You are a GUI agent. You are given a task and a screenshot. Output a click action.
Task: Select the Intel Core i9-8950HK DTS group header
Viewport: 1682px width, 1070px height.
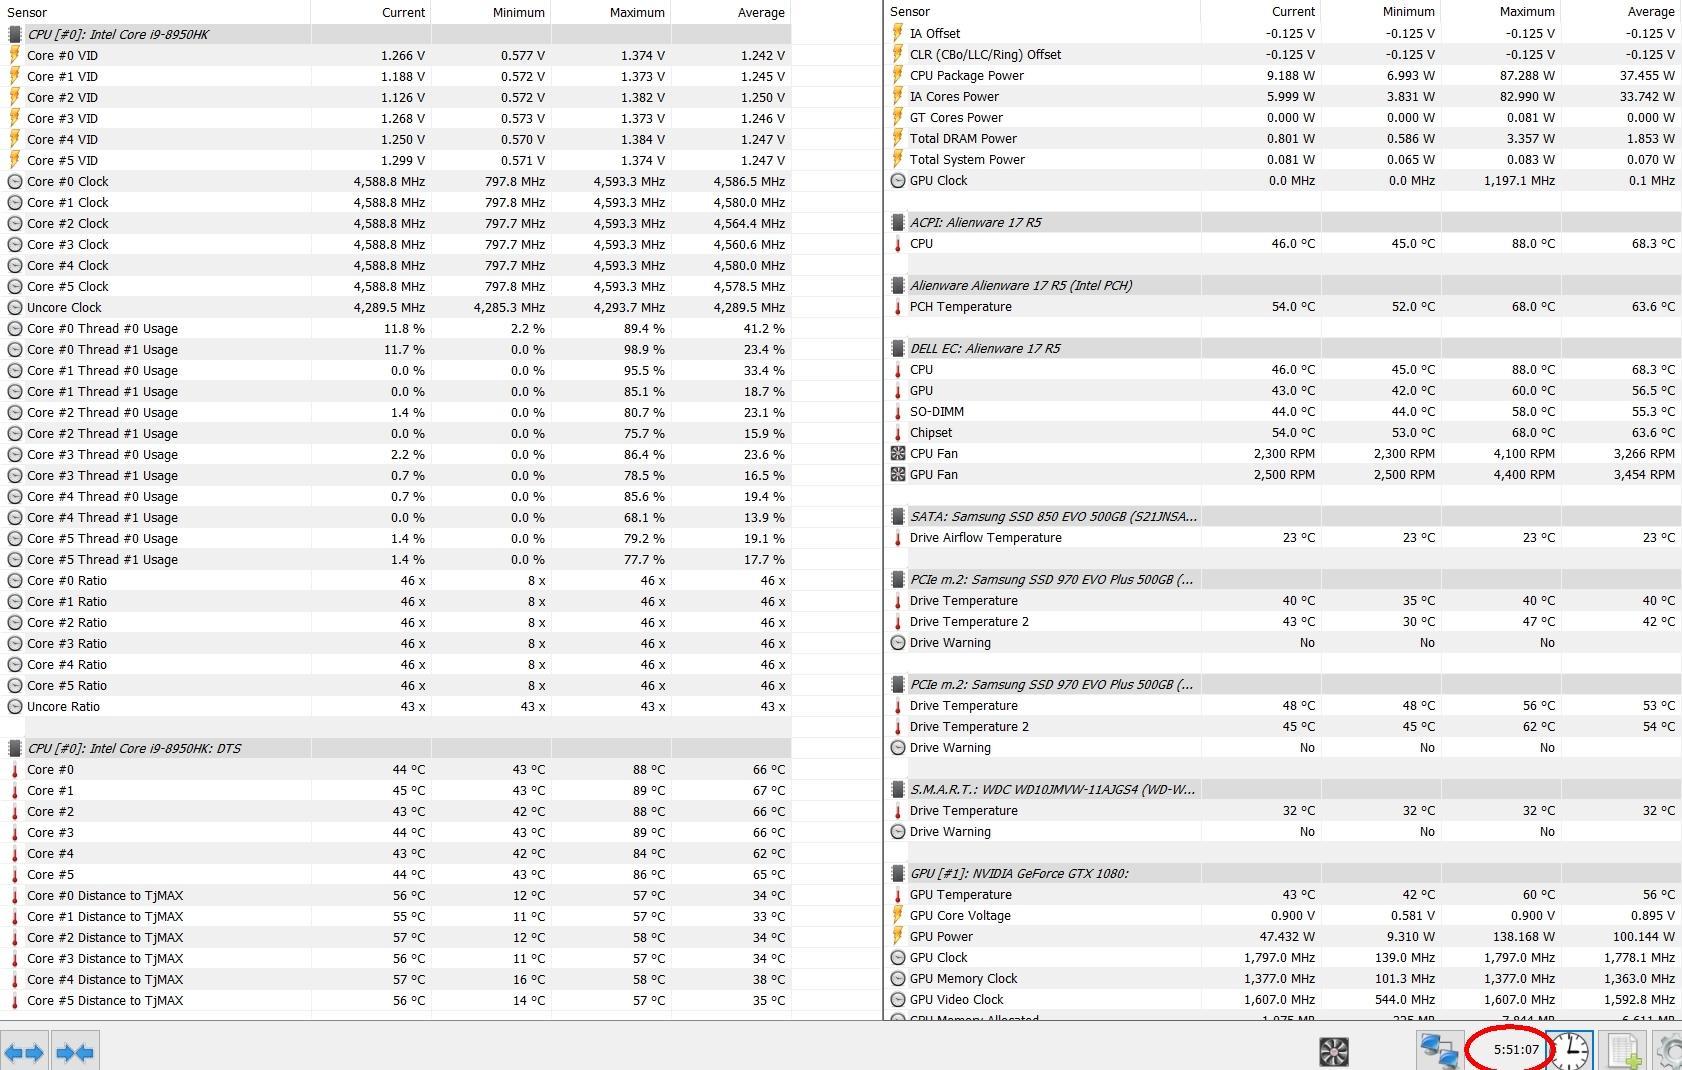click(133, 748)
